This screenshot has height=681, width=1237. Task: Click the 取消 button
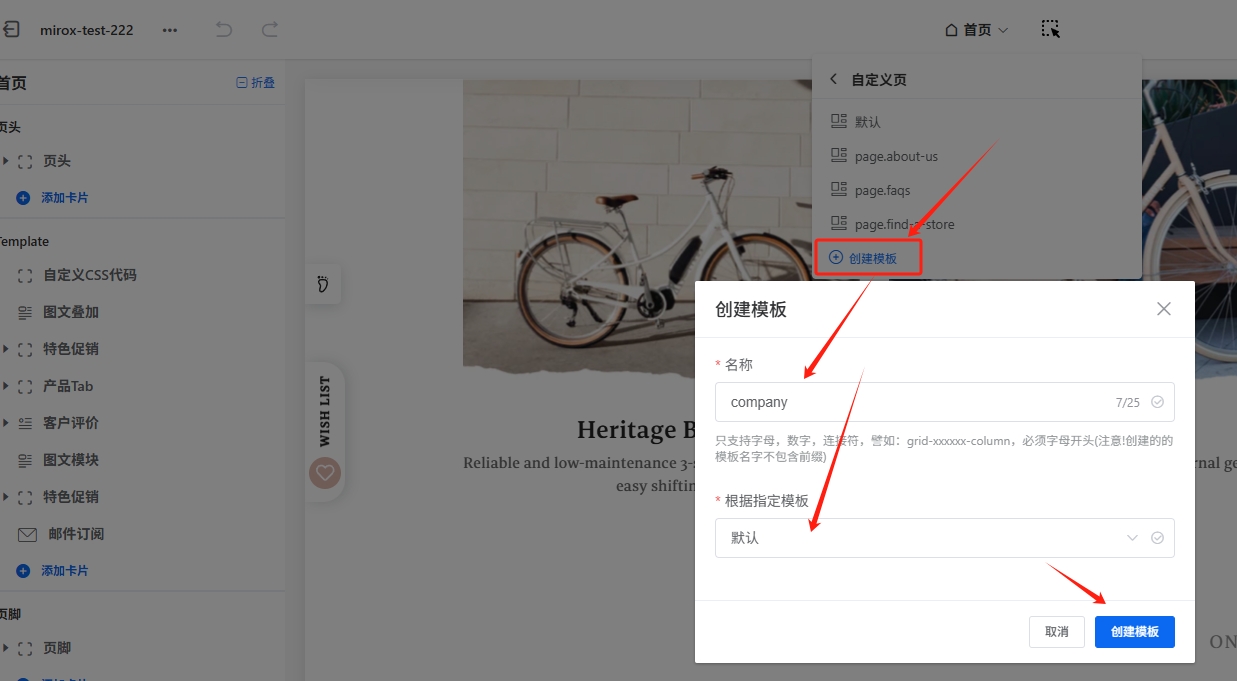[1056, 631]
